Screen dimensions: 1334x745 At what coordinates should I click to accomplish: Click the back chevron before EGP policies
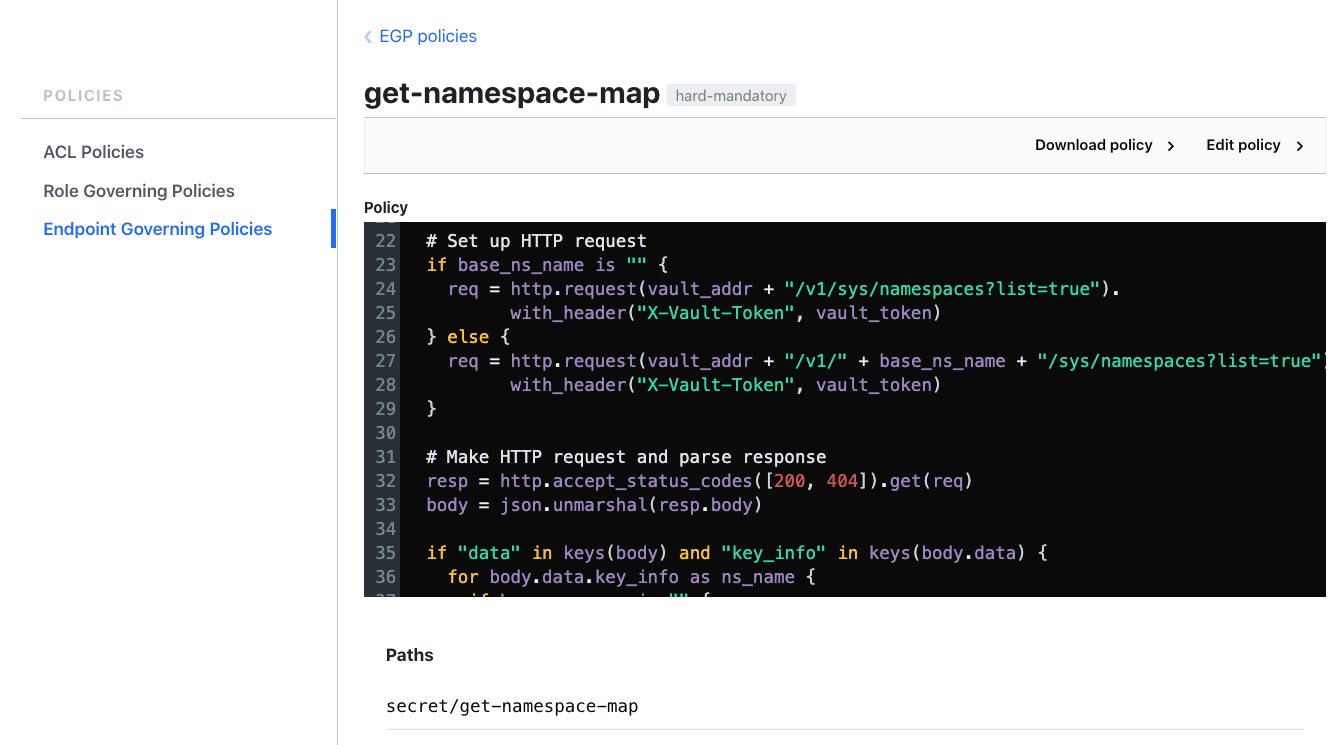pyautogui.click(x=368, y=37)
